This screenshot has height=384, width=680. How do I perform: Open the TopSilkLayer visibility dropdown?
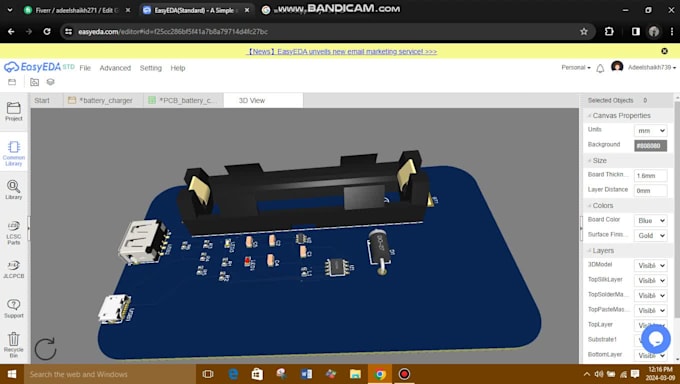(651, 280)
